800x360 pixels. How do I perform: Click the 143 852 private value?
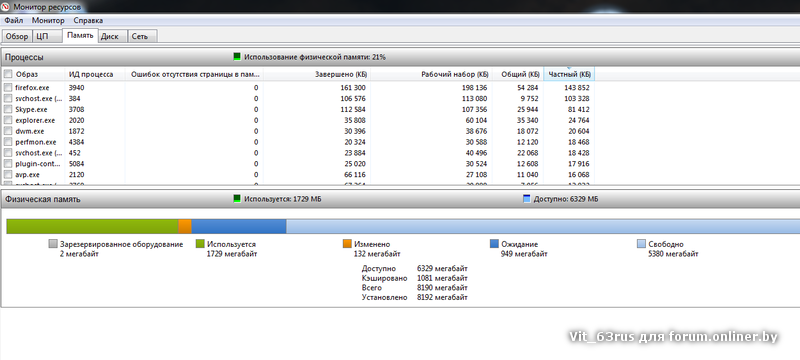coord(577,88)
